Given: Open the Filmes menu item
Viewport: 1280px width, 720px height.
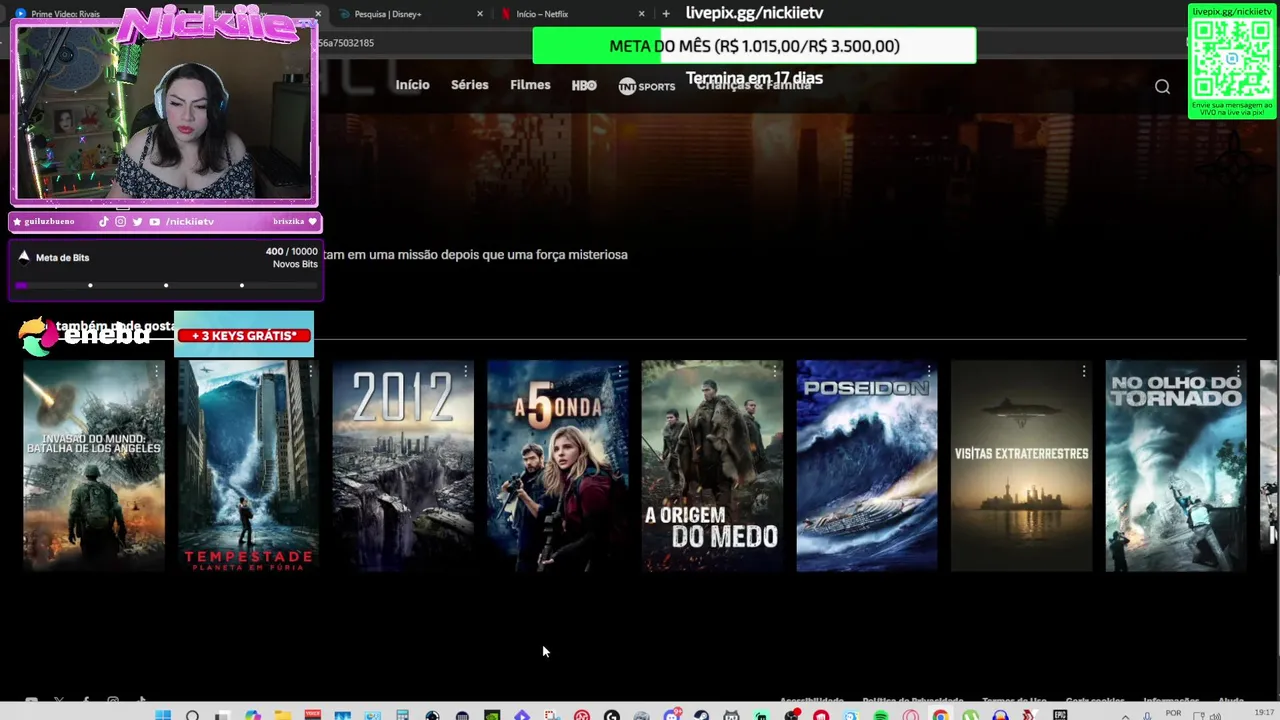Looking at the screenshot, I should [530, 85].
